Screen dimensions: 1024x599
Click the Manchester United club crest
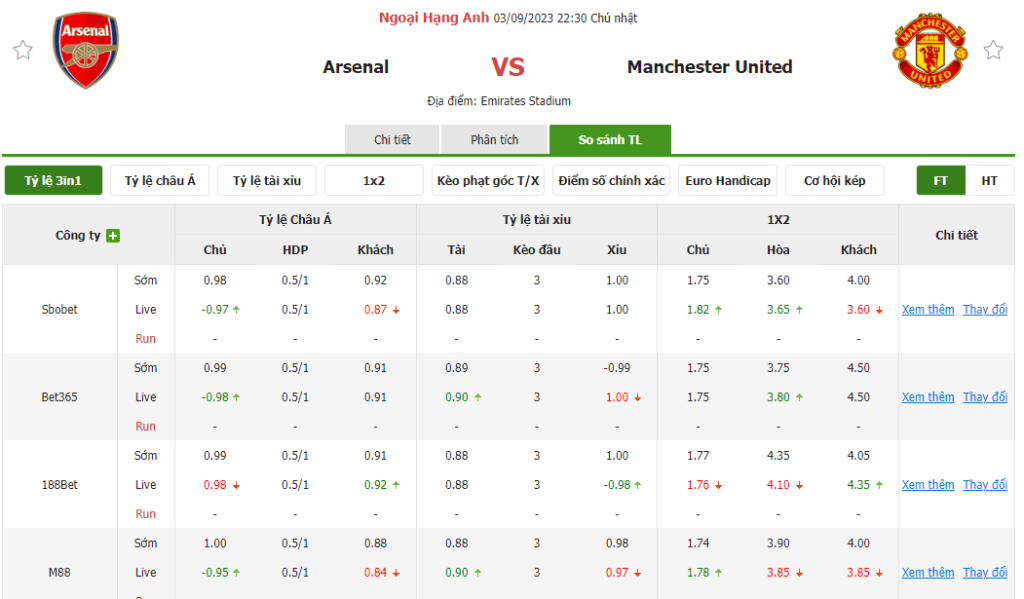pos(928,52)
